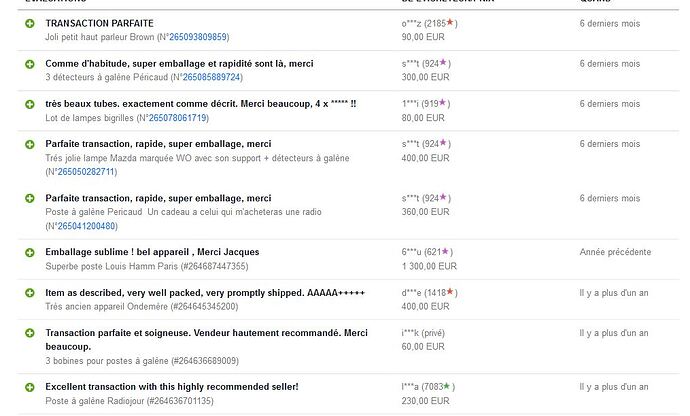Click green plus icon for Emballage sublime review
This screenshot has width=690, height=416.
[x=30, y=253]
